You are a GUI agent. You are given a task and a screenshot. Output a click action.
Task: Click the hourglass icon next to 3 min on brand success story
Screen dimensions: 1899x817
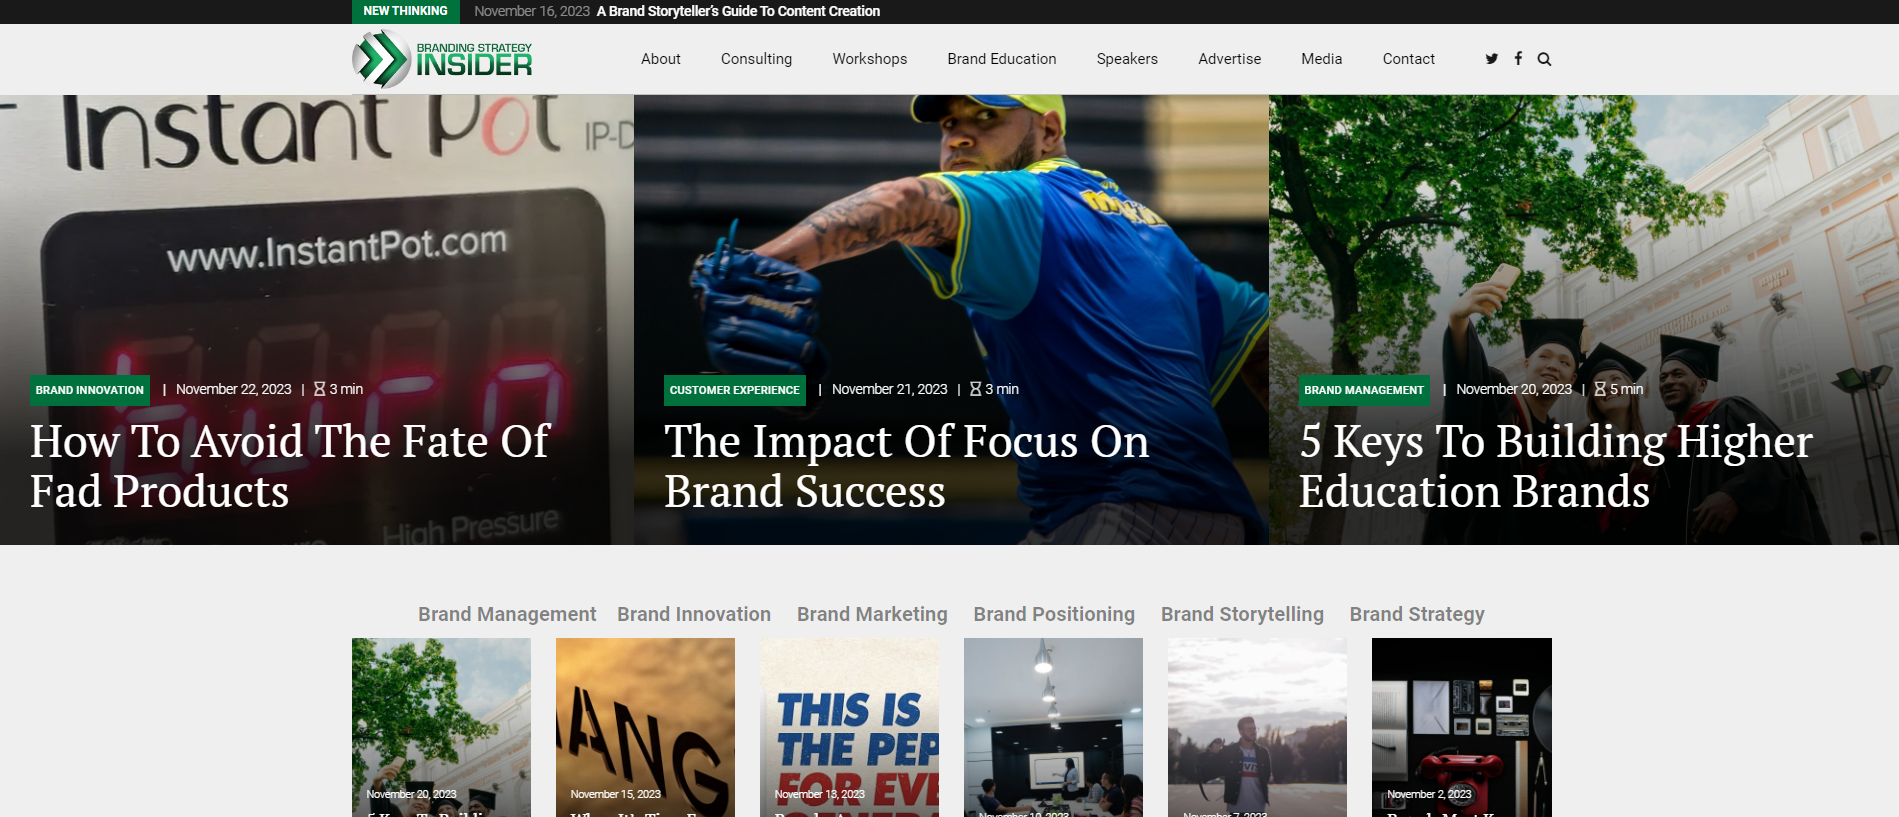click(x=974, y=389)
